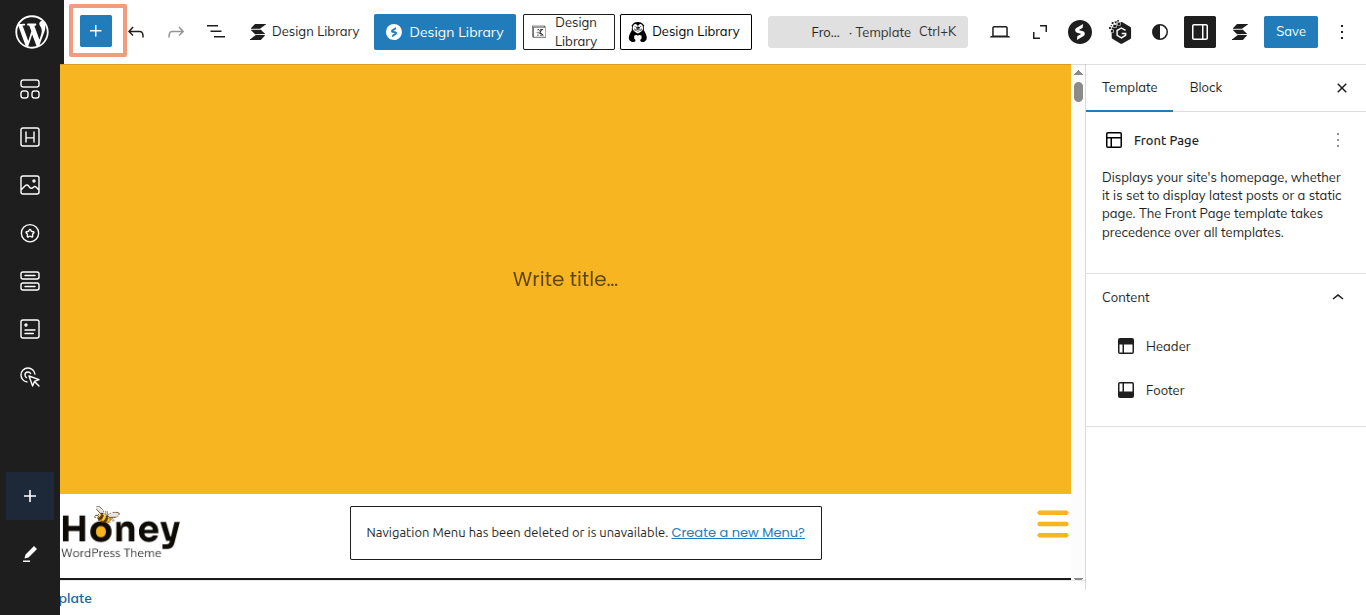The image size is (1366, 615).
Task: Open the blue Design Library button
Action: [445, 32]
